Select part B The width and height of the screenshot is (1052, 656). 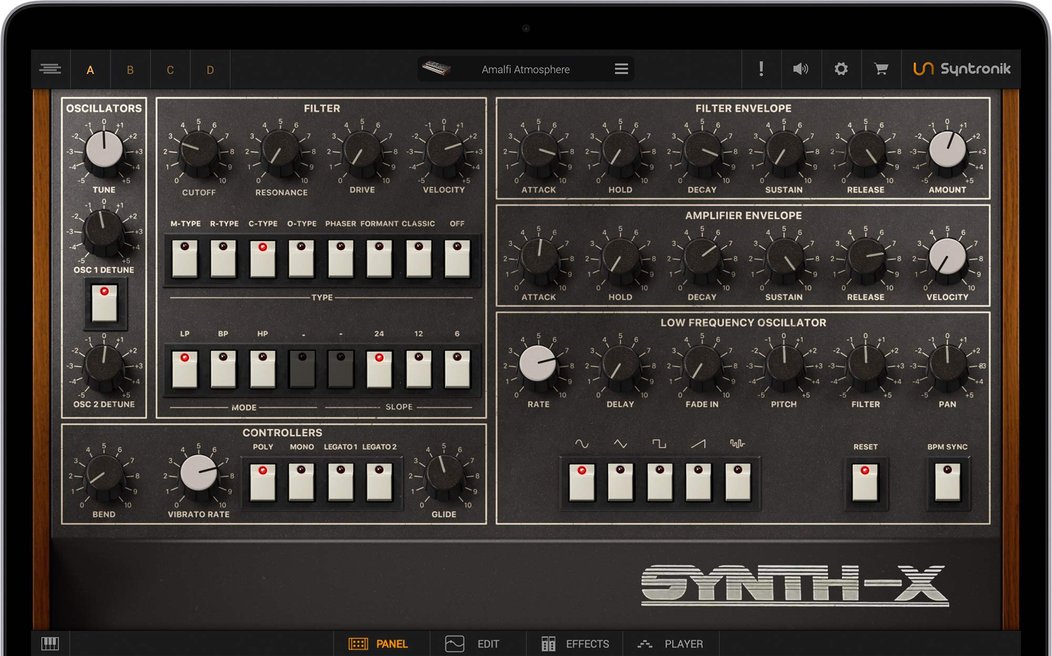pyautogui.click(x=130, y=70)
